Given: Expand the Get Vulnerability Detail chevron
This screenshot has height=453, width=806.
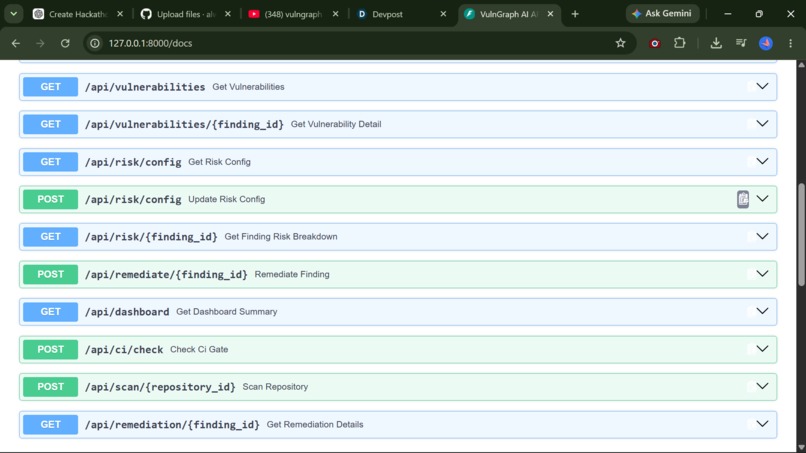Looking at the screenshot, I should click(x=762, y=124).
